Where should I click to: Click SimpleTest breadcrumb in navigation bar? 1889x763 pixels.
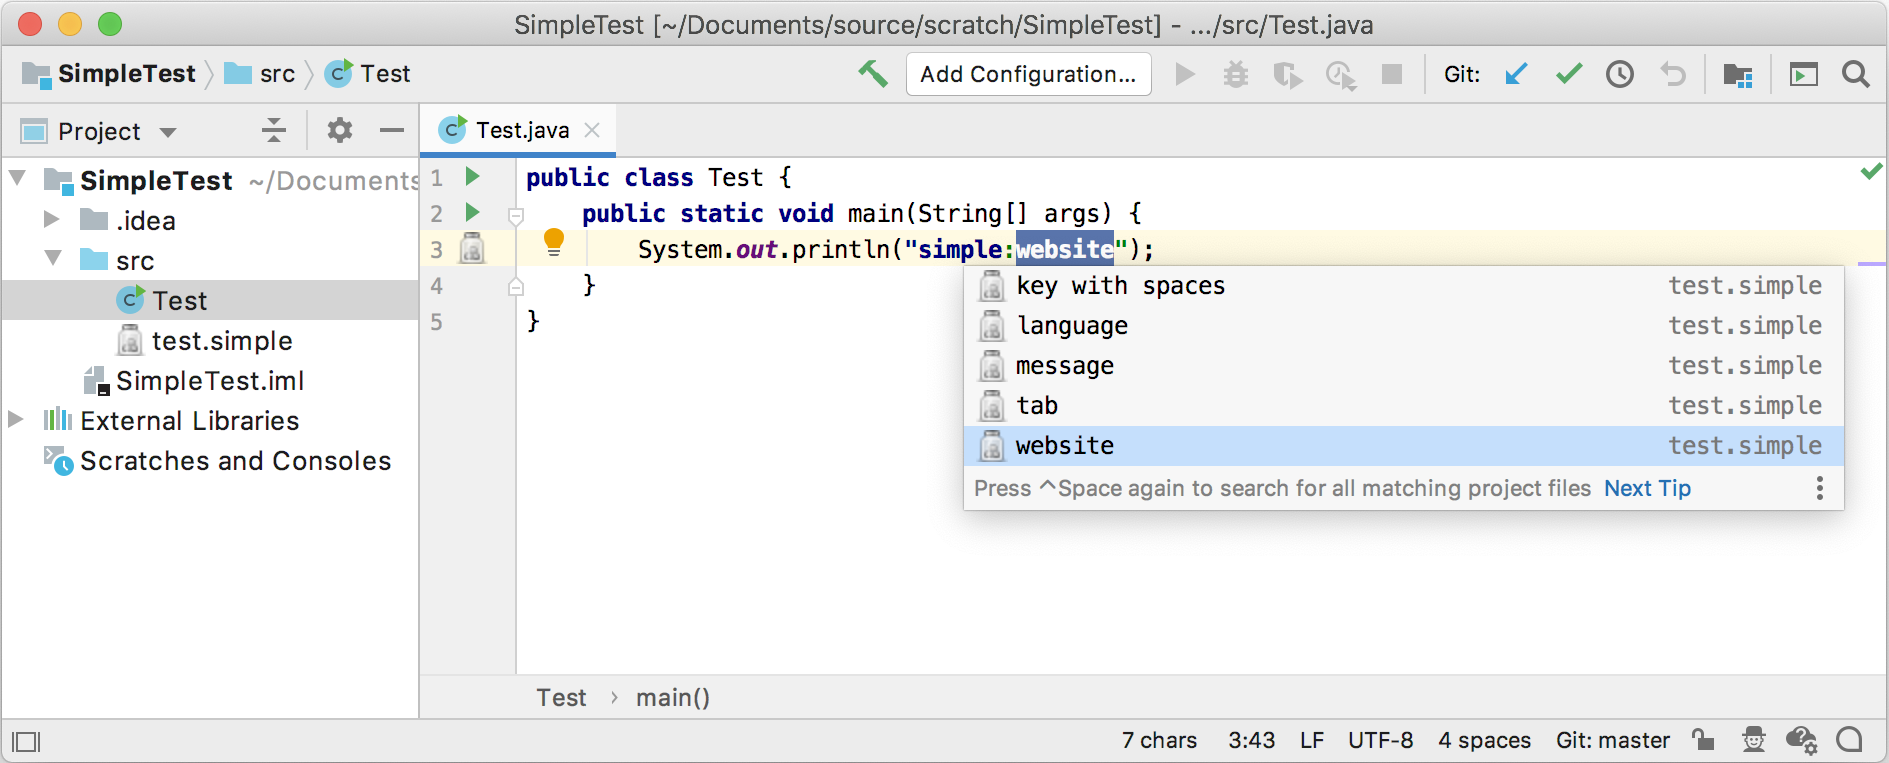pyautogui.click(x=108, y=74)
